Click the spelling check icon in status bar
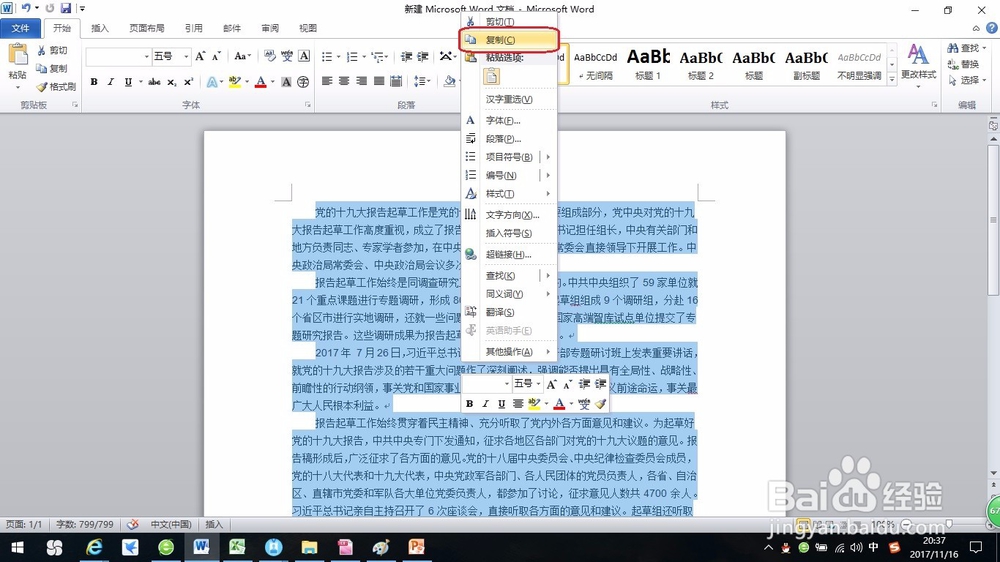 [x=133, y=524]
